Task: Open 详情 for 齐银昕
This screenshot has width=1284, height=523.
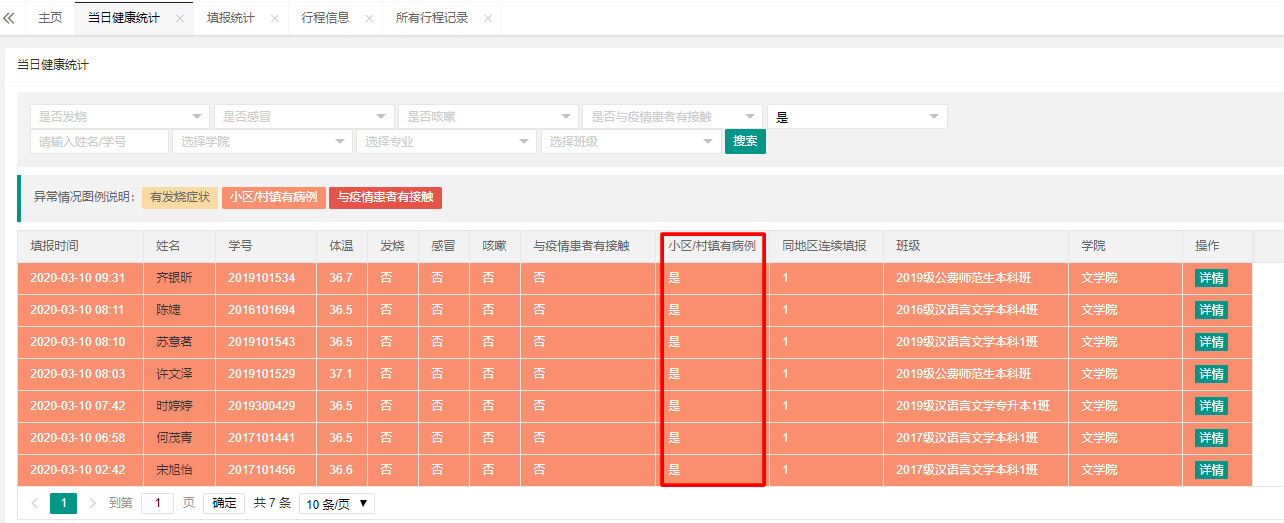Action: pos(1211,278)
